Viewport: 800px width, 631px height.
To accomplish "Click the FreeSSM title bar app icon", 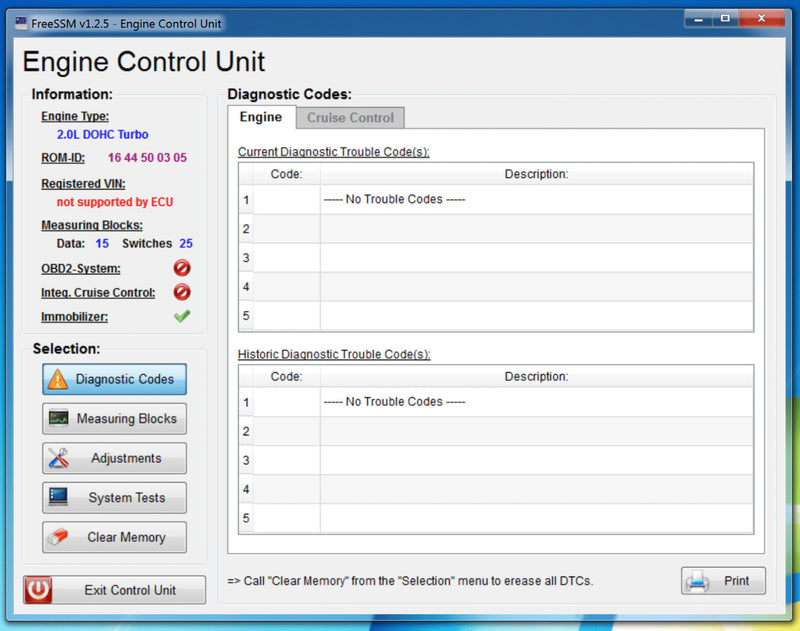I will tap(21, 23).
